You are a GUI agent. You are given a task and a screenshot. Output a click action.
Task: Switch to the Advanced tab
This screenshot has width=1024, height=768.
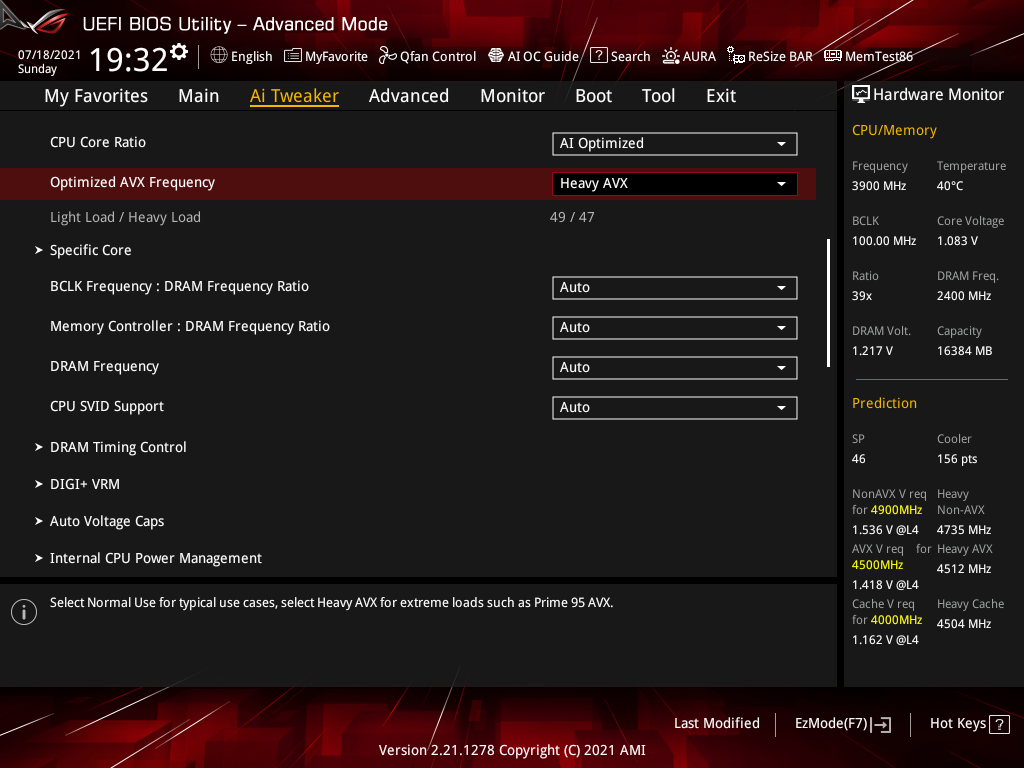[x=409, y=95]
